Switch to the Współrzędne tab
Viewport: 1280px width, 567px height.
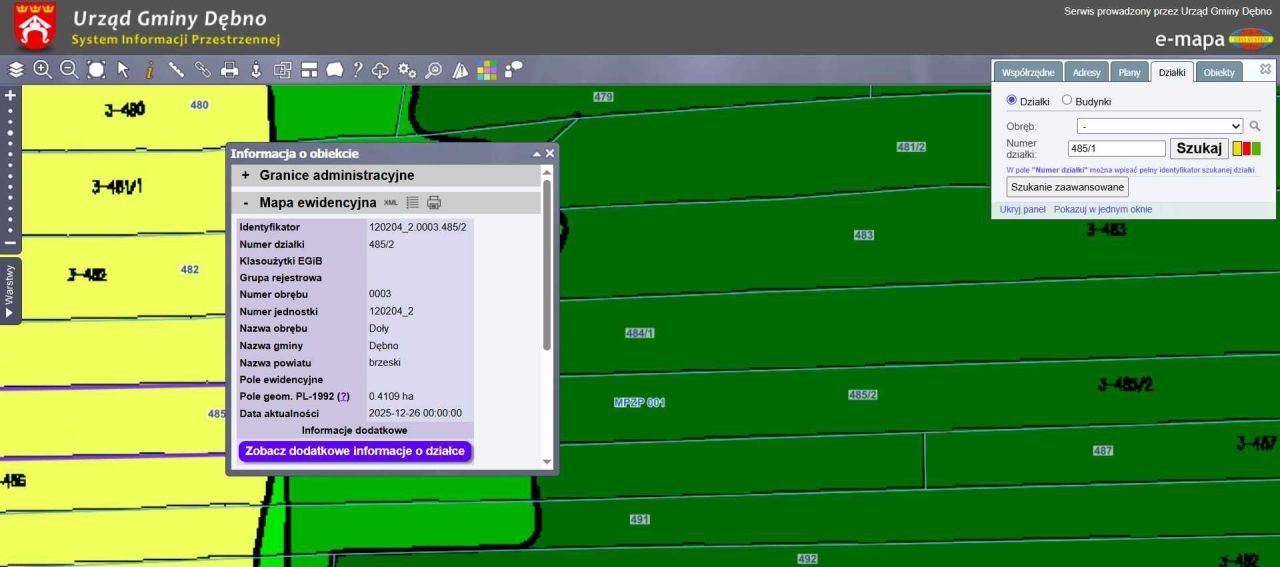(x=1028, y=72)
